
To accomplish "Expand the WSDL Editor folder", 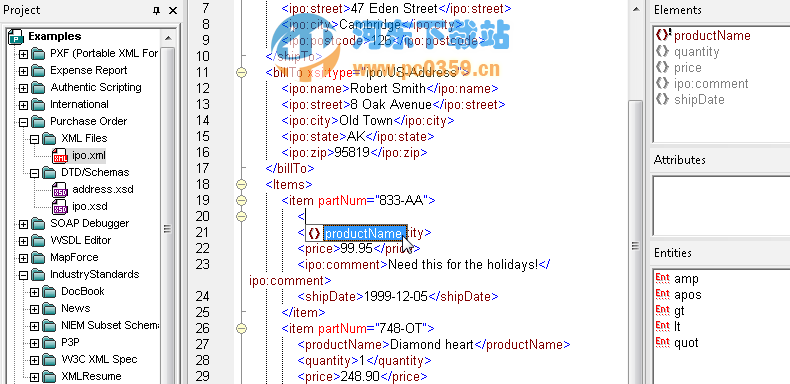I will 23,241.
